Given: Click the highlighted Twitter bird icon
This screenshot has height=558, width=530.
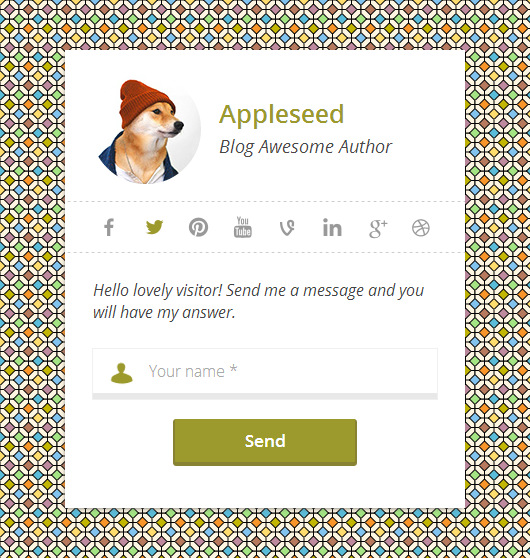Looking at the screenshot, I should point(154,227).
